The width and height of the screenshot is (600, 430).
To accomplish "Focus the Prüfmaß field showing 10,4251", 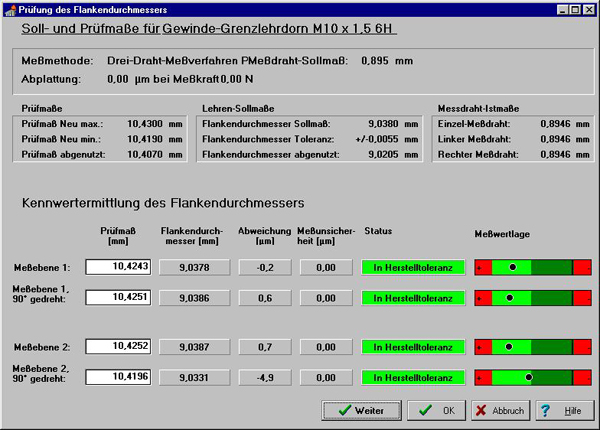I will 118,297.
